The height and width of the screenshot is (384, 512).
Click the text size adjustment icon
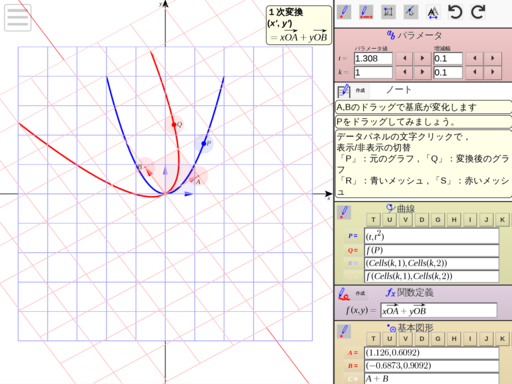tap(433, 12)
